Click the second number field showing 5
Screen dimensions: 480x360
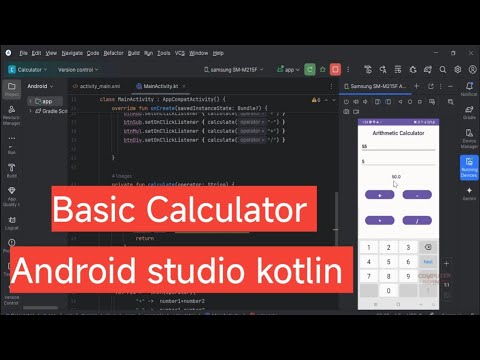(x=398, y=161)
